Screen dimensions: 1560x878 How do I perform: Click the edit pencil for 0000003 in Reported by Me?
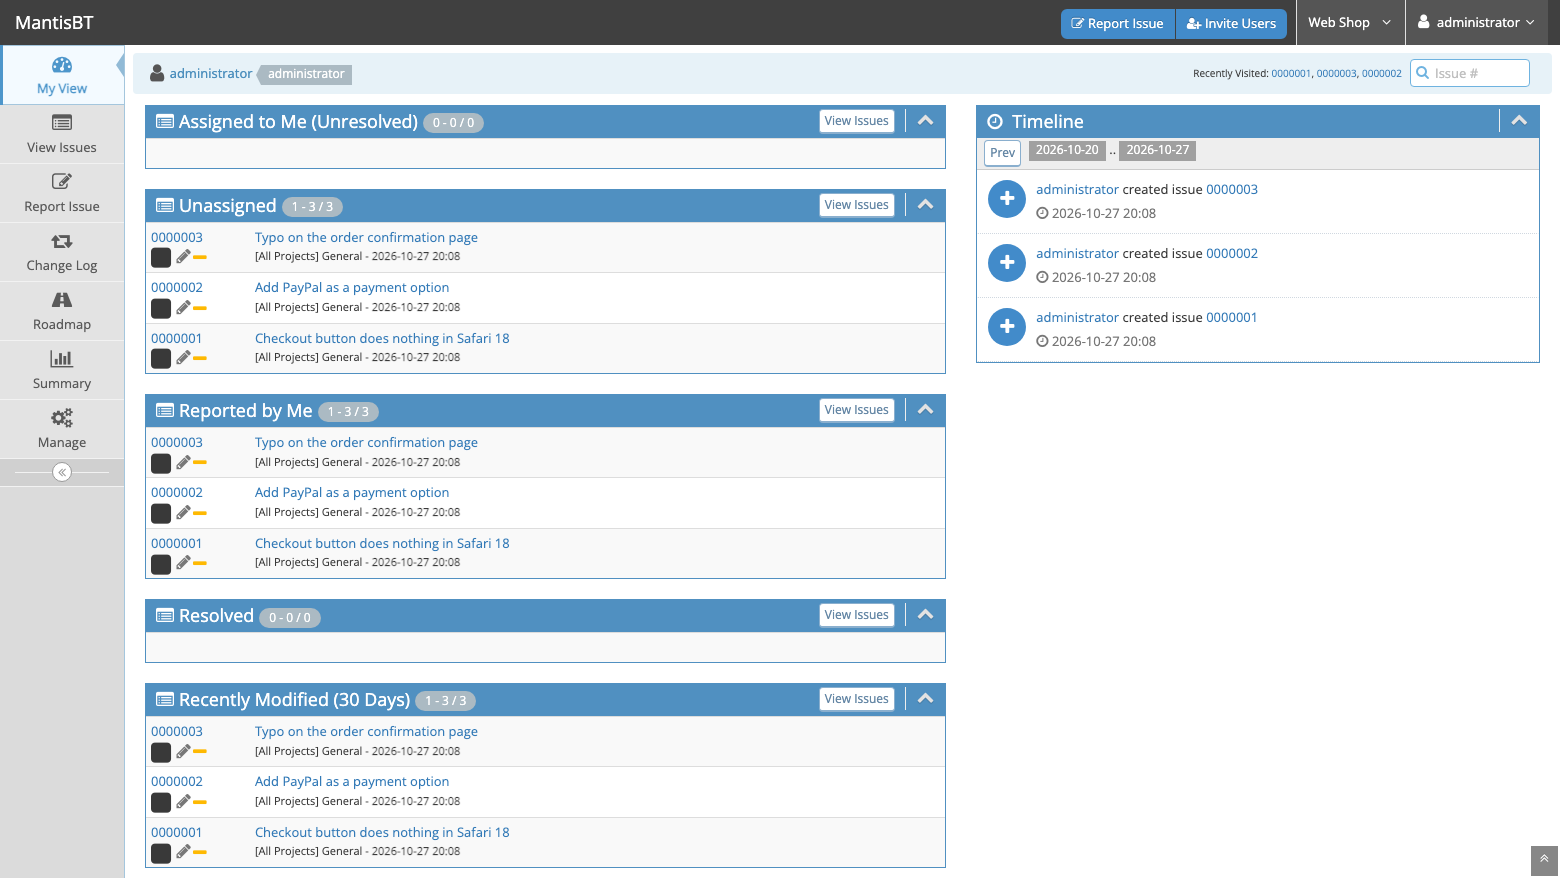click(x=183, y=463)
